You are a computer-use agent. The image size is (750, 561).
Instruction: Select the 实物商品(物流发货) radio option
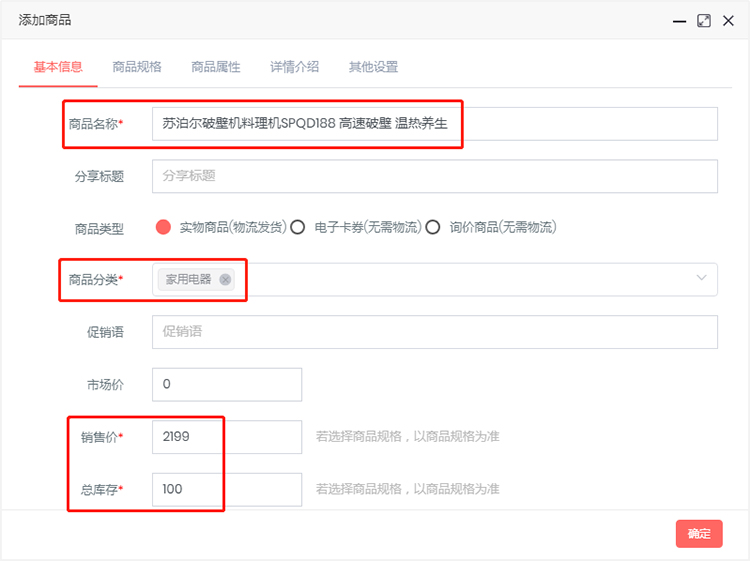coord(163,227)
